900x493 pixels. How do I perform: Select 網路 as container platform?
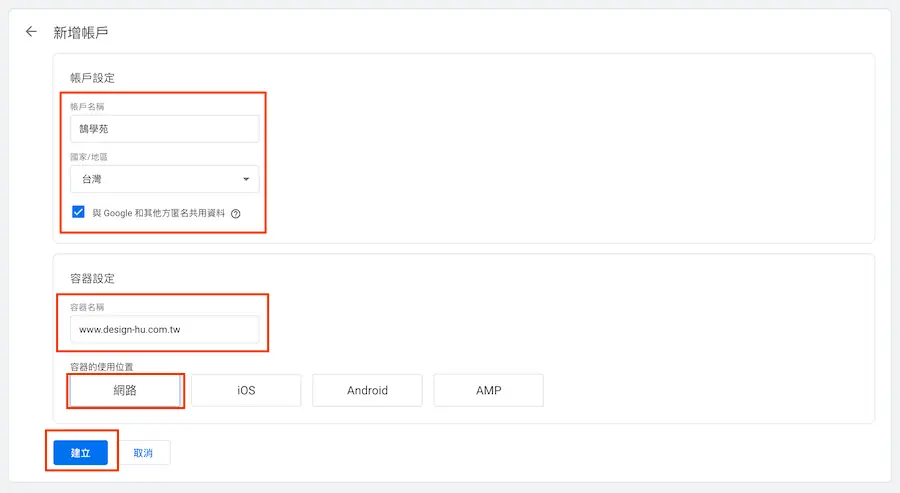[125, 390]
